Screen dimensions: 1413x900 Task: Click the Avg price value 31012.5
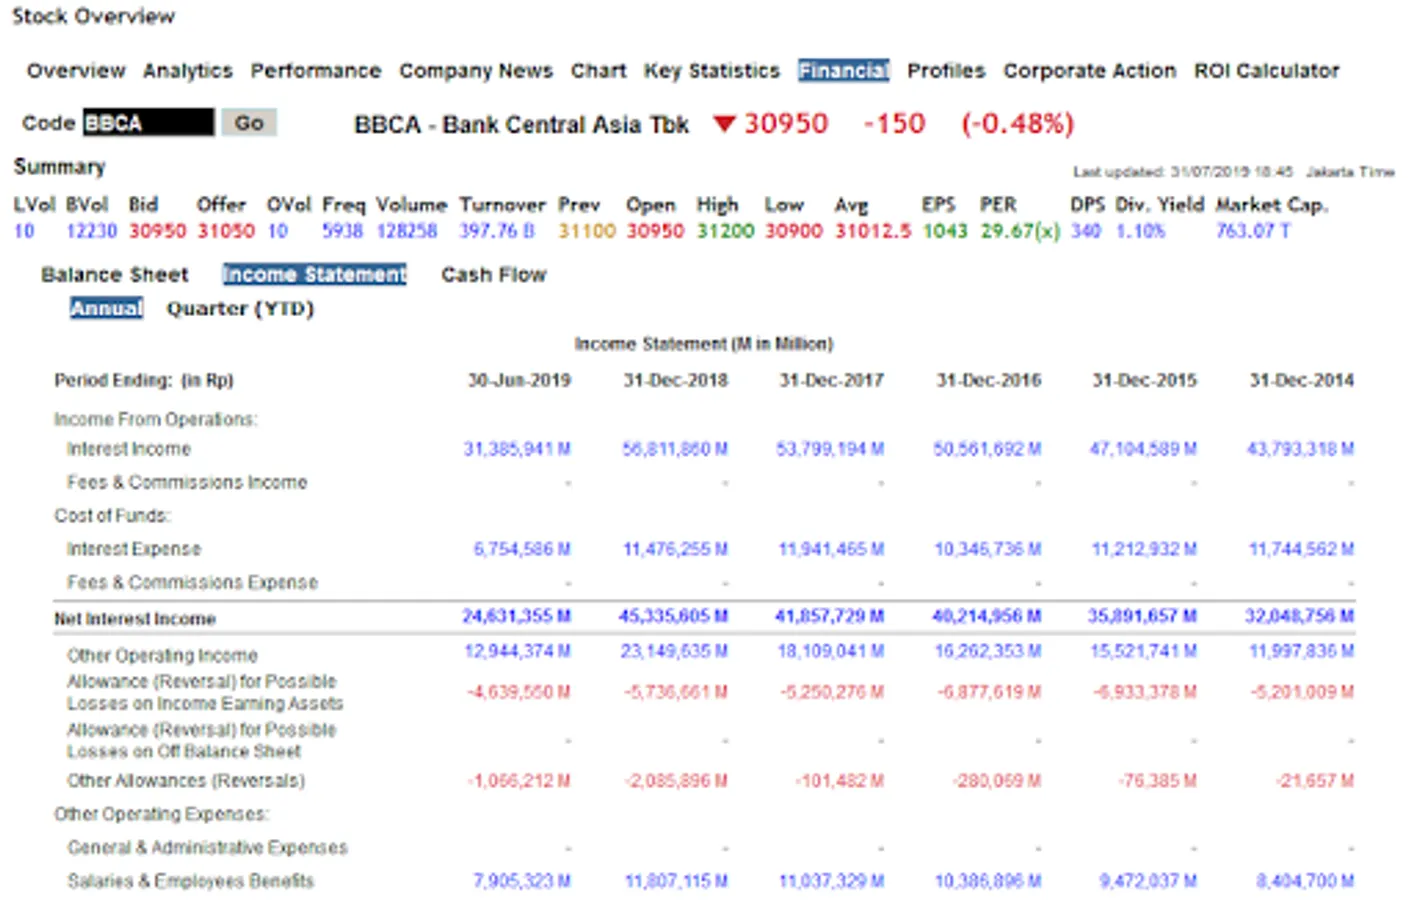point(873,231)
